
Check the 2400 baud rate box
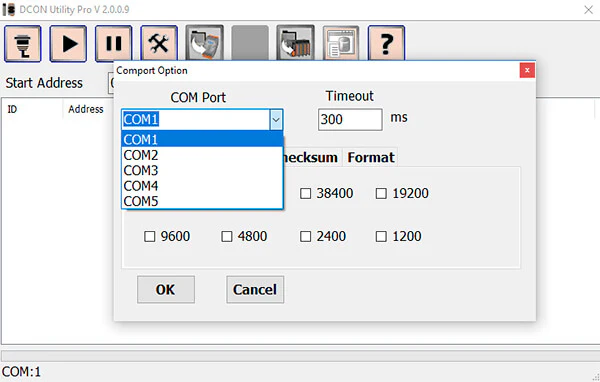[x=305, y=236]
